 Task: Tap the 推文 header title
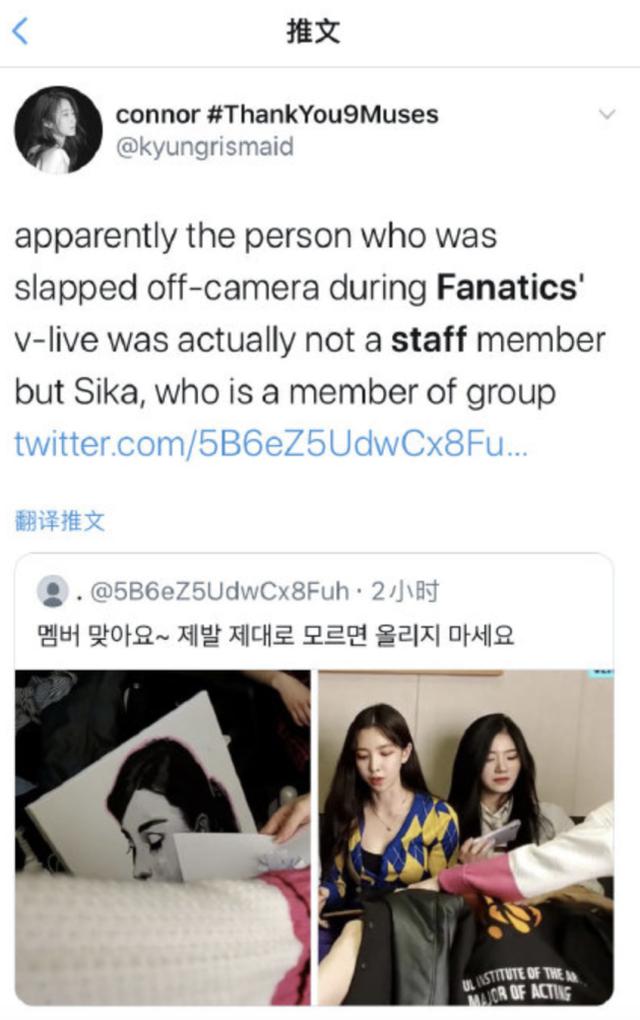(x=313, y=31)
